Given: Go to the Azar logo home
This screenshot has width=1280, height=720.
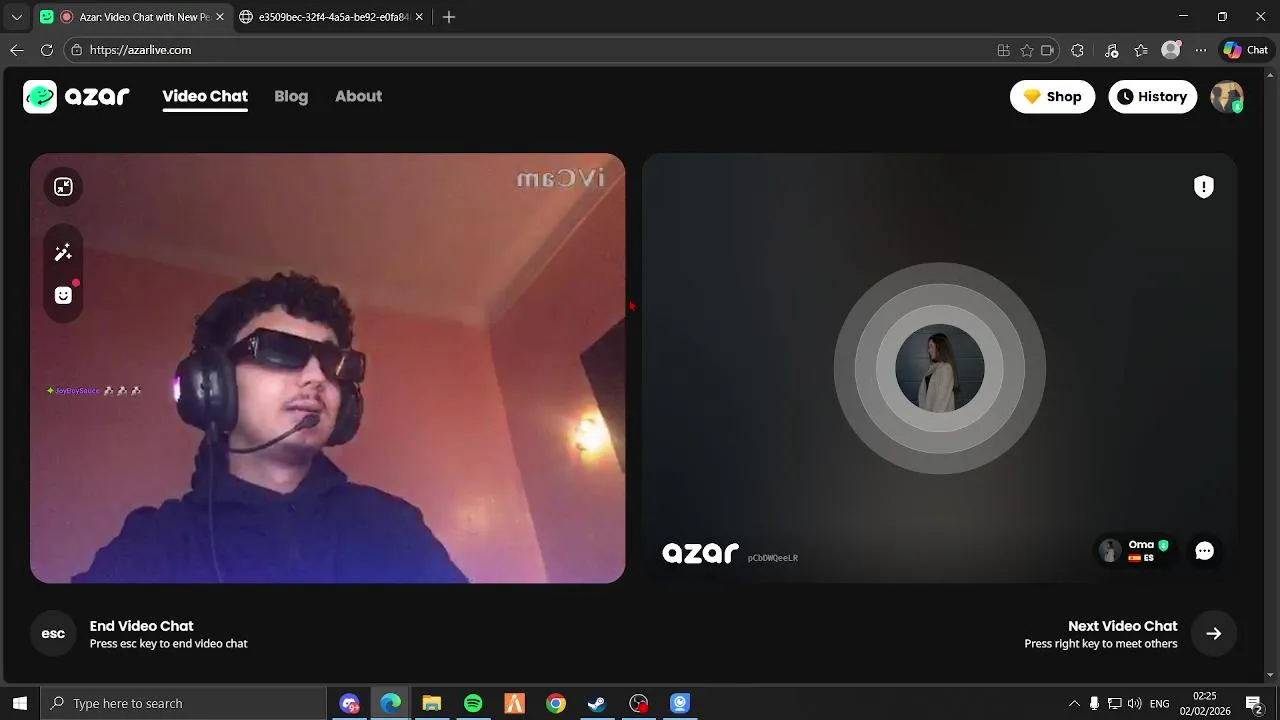Looking at the screenshot, I should click(x=77, y=97).
